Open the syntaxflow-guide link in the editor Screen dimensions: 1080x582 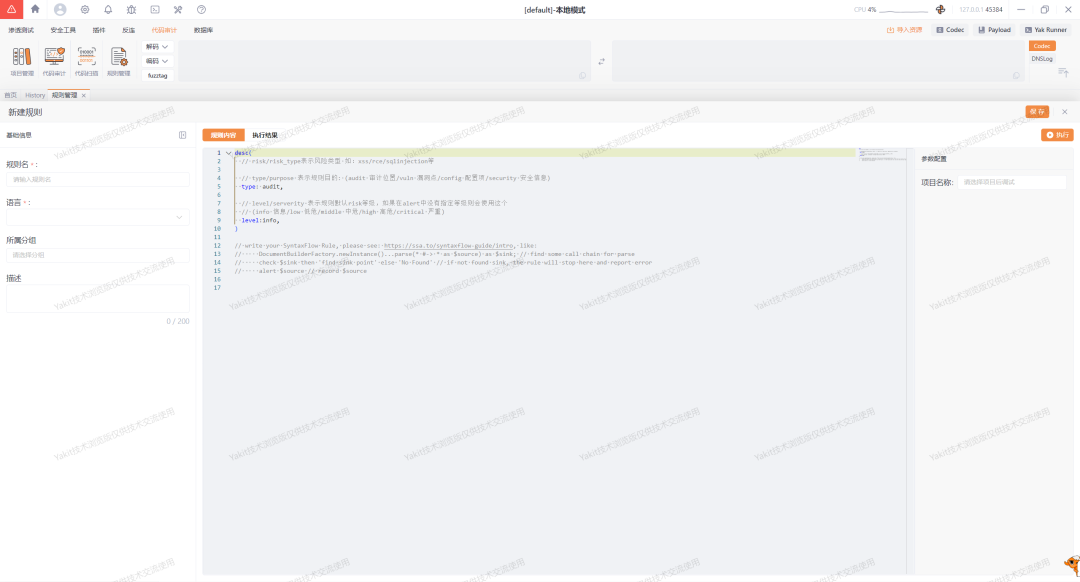click(x=448, y=245)
